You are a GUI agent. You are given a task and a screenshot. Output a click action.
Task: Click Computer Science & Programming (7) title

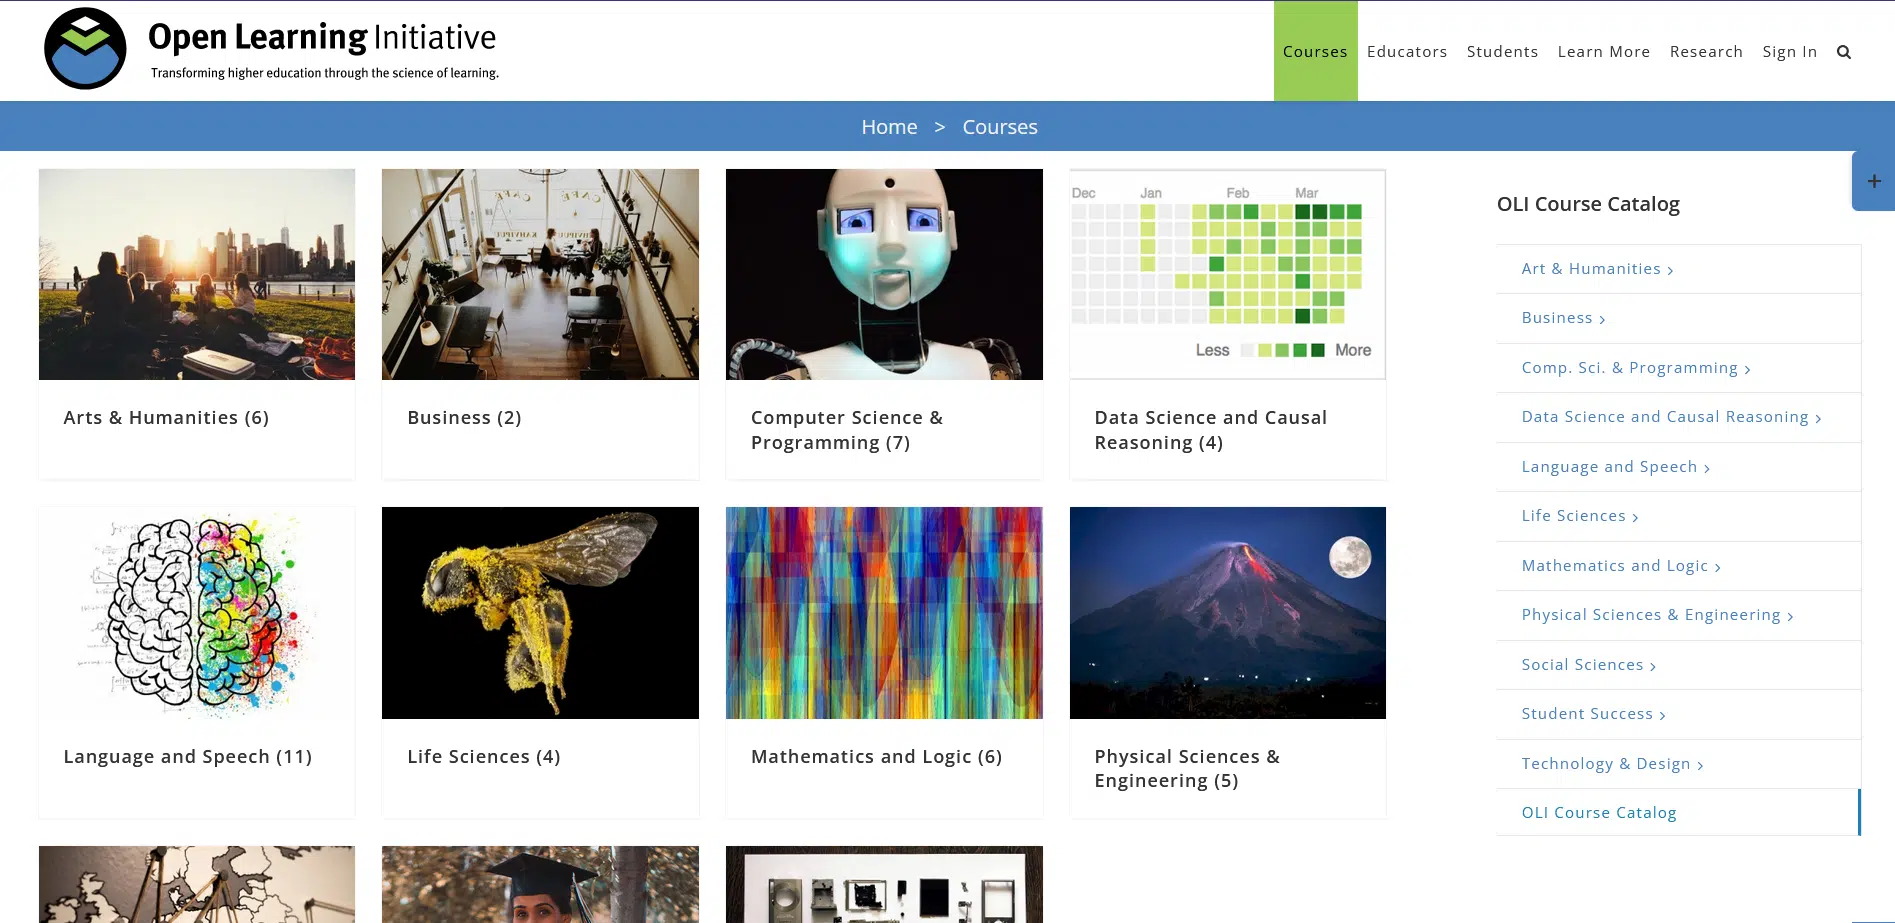point(847,430)
